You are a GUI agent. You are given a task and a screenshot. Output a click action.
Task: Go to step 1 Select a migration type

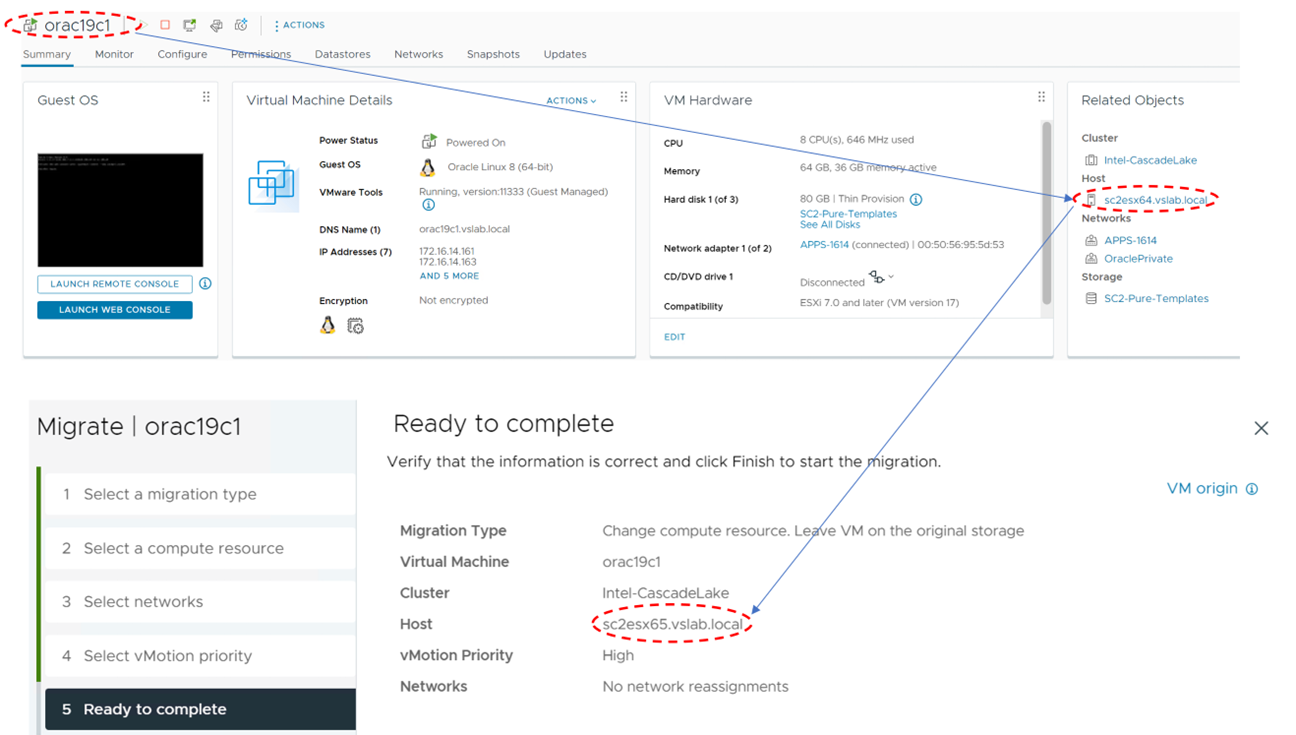200,494
